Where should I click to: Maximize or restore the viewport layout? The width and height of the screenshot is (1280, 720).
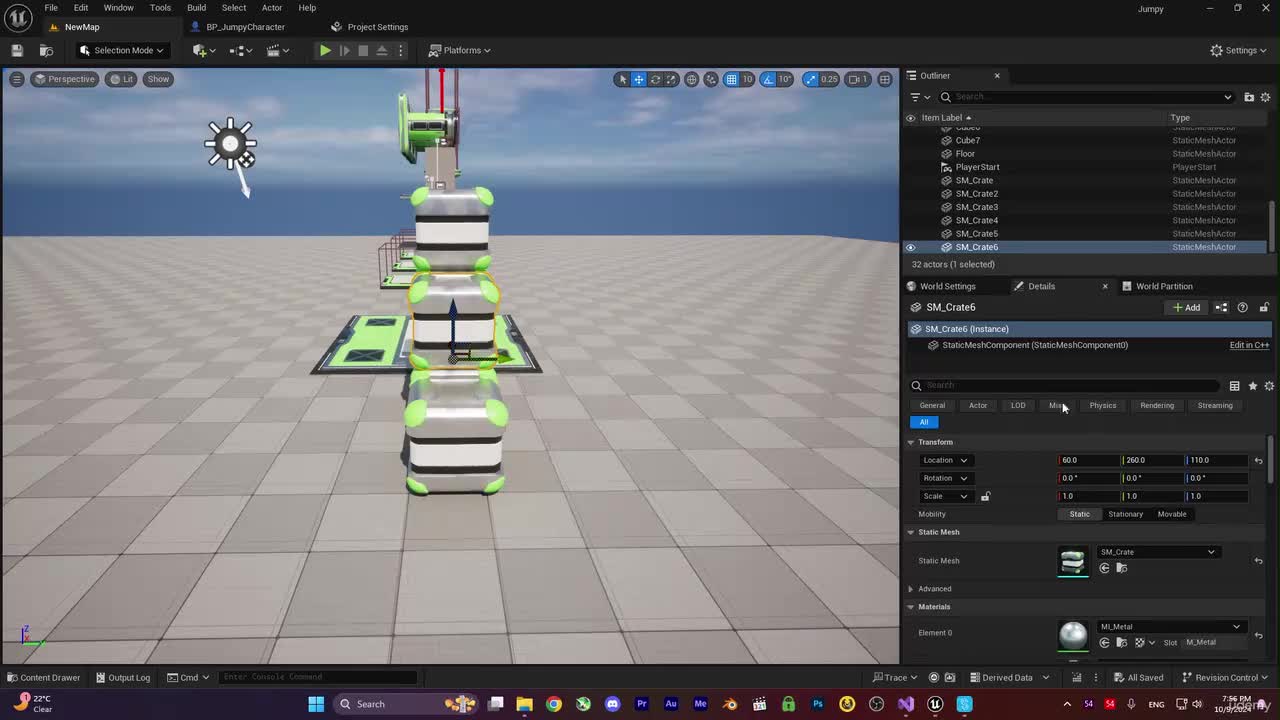click(885, 79)
